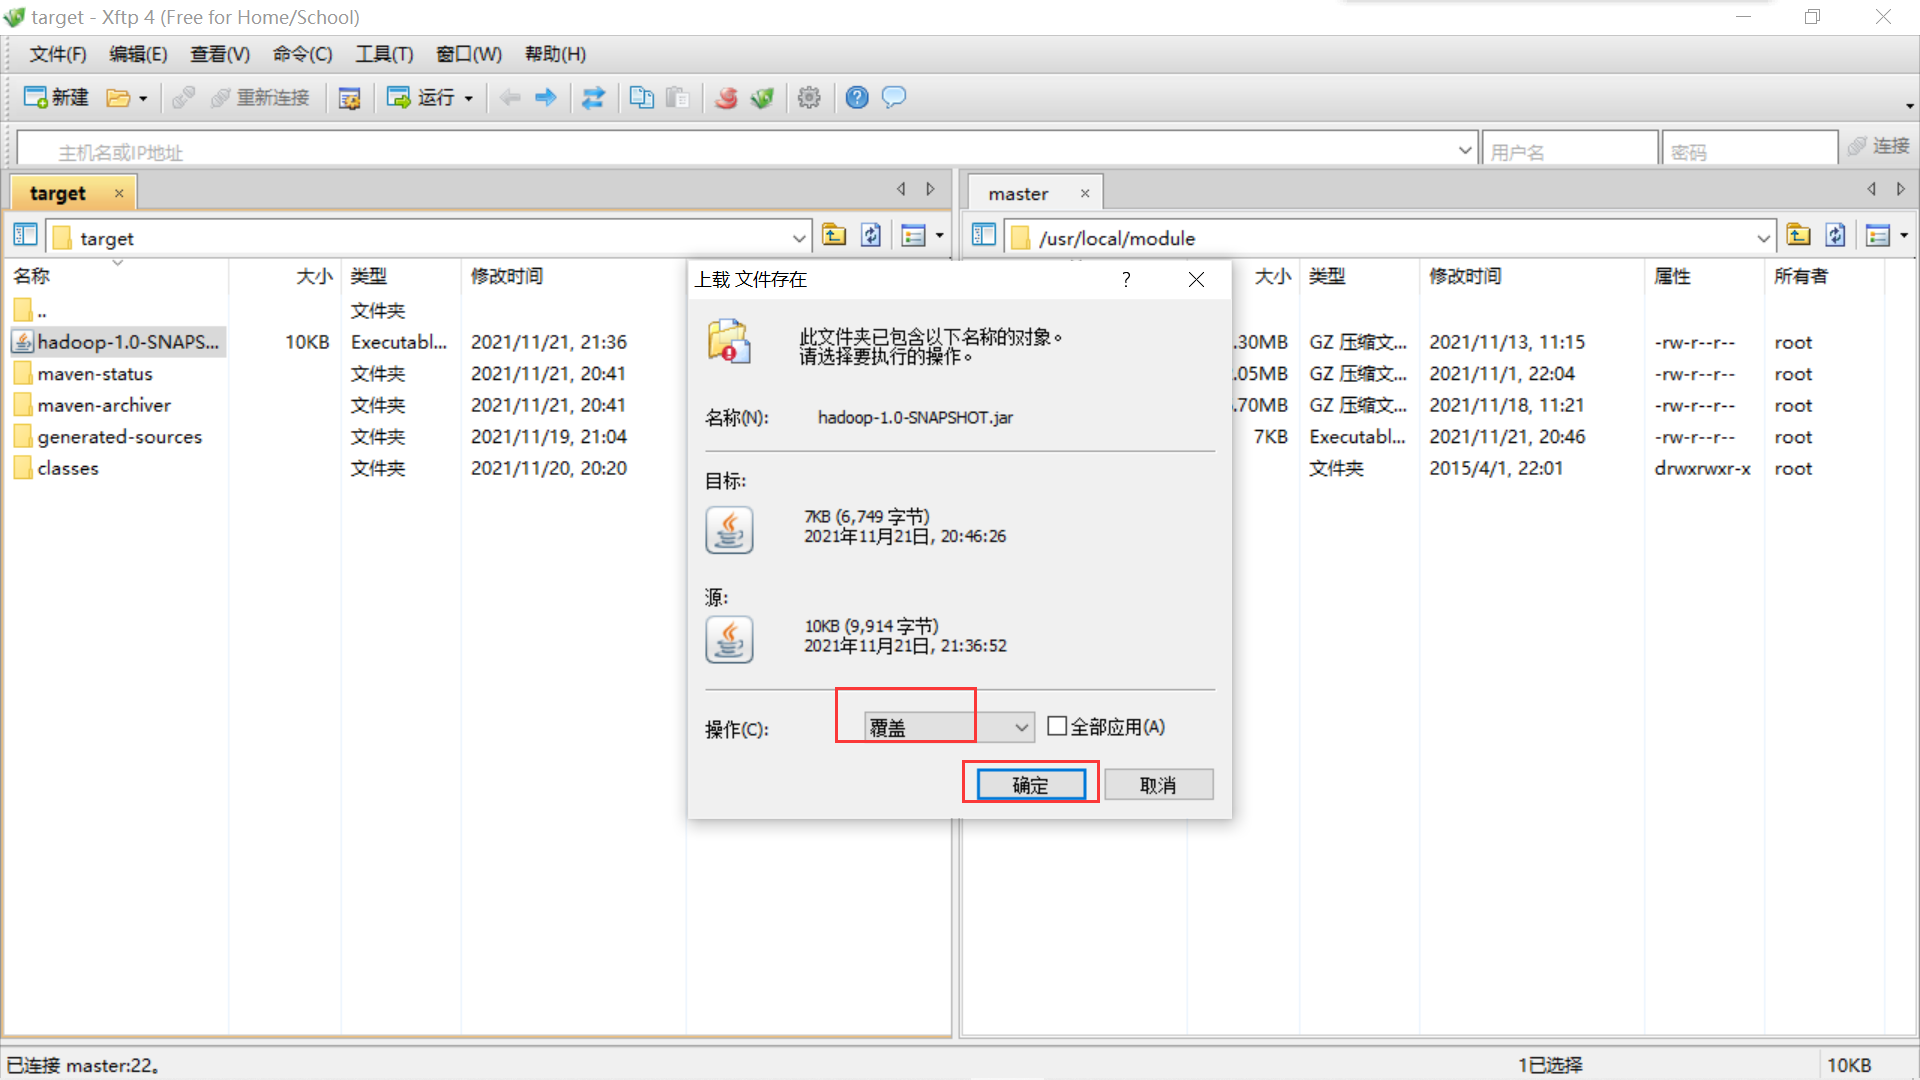Open the 运行 dropdown arrow

pyautogui.click(x=468, y=98)
